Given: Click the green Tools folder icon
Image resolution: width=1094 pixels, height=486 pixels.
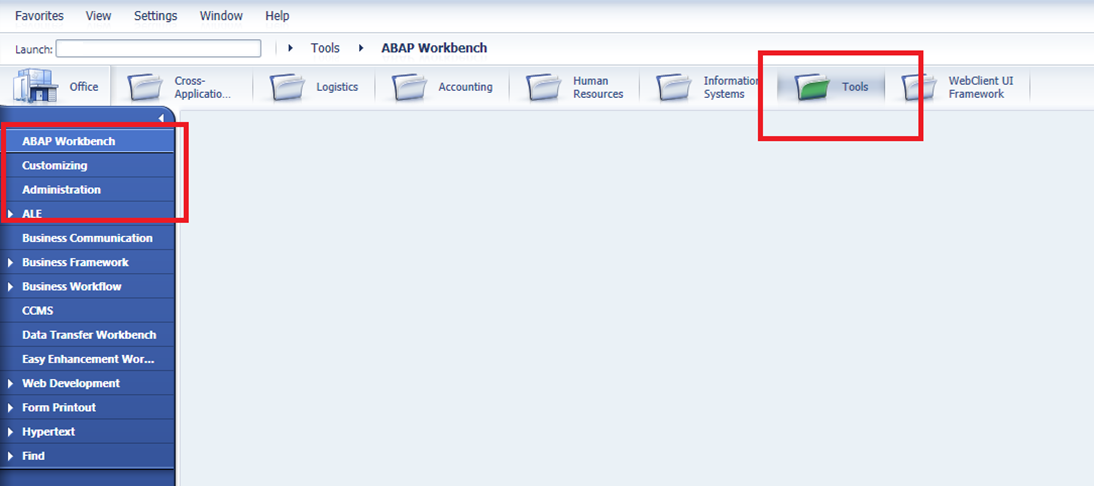Looking at the screenshot, I should click(812, 88).
